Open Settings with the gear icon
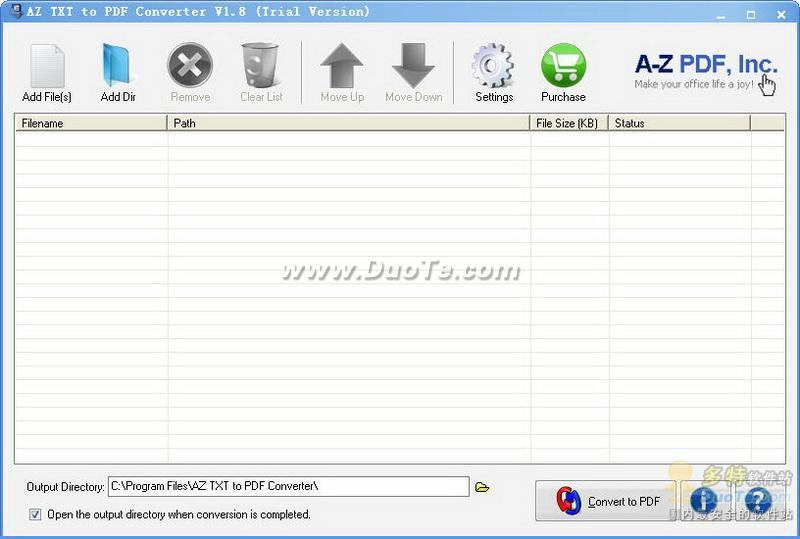 coord(493,66)
